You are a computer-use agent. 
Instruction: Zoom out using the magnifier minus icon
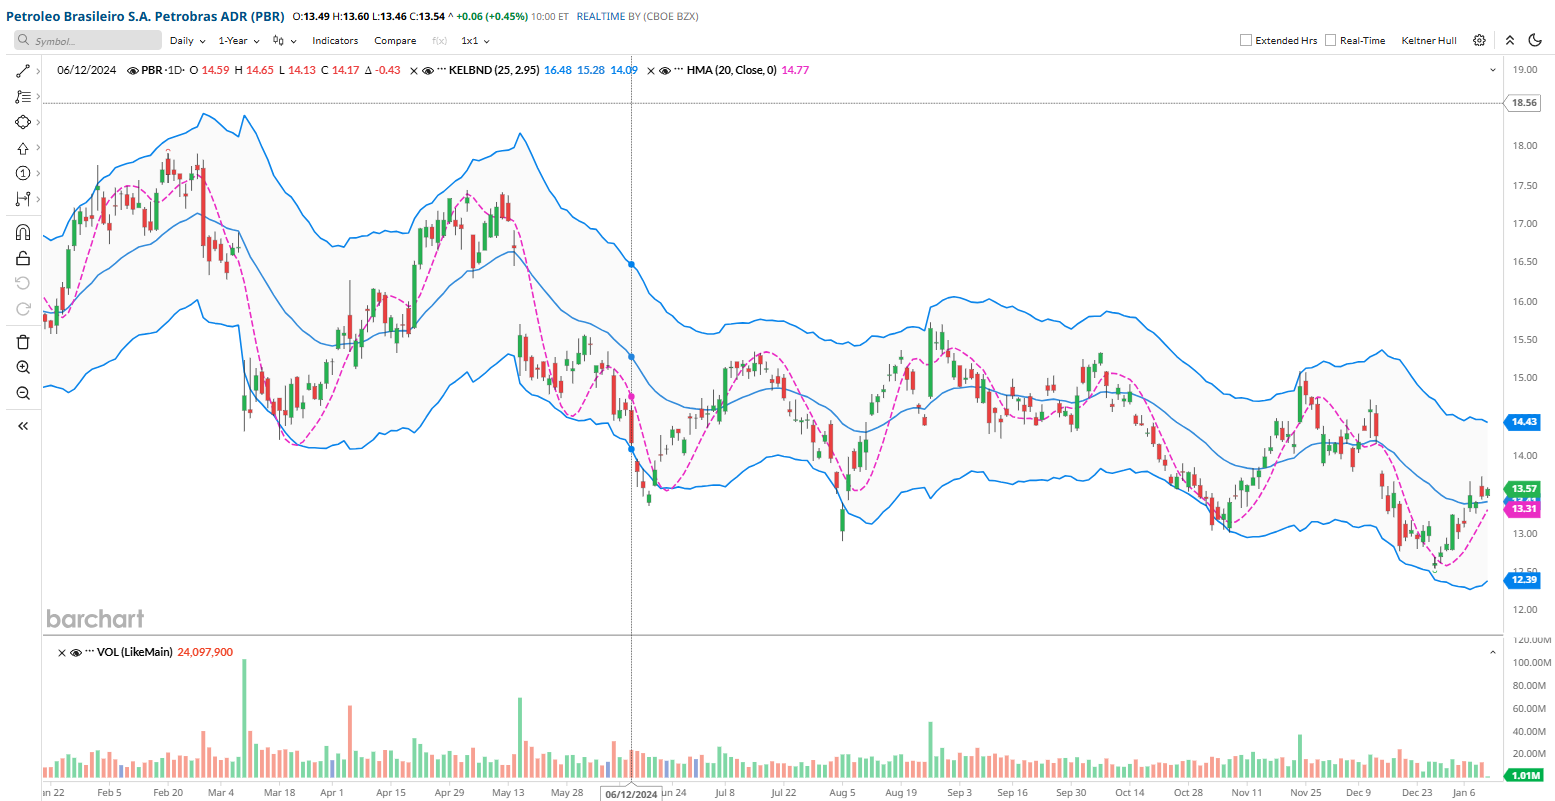(x=23, y=393)
